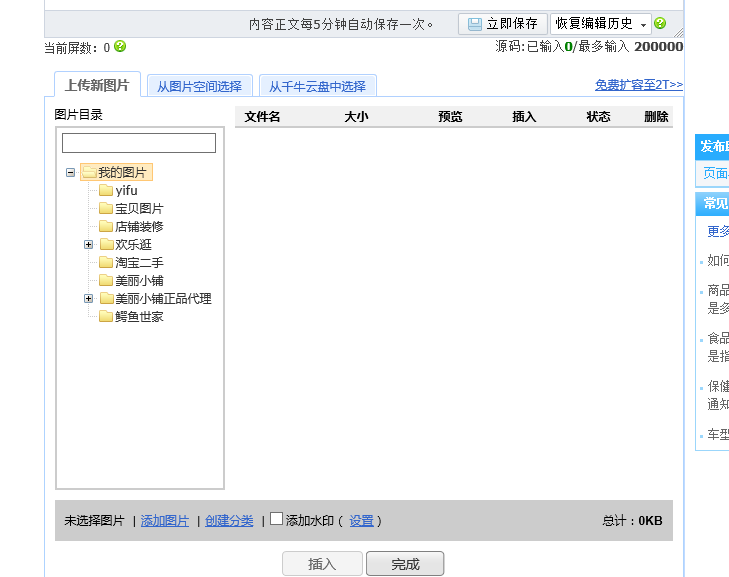Click the 鳄鱼世家 folder icon

106,316
